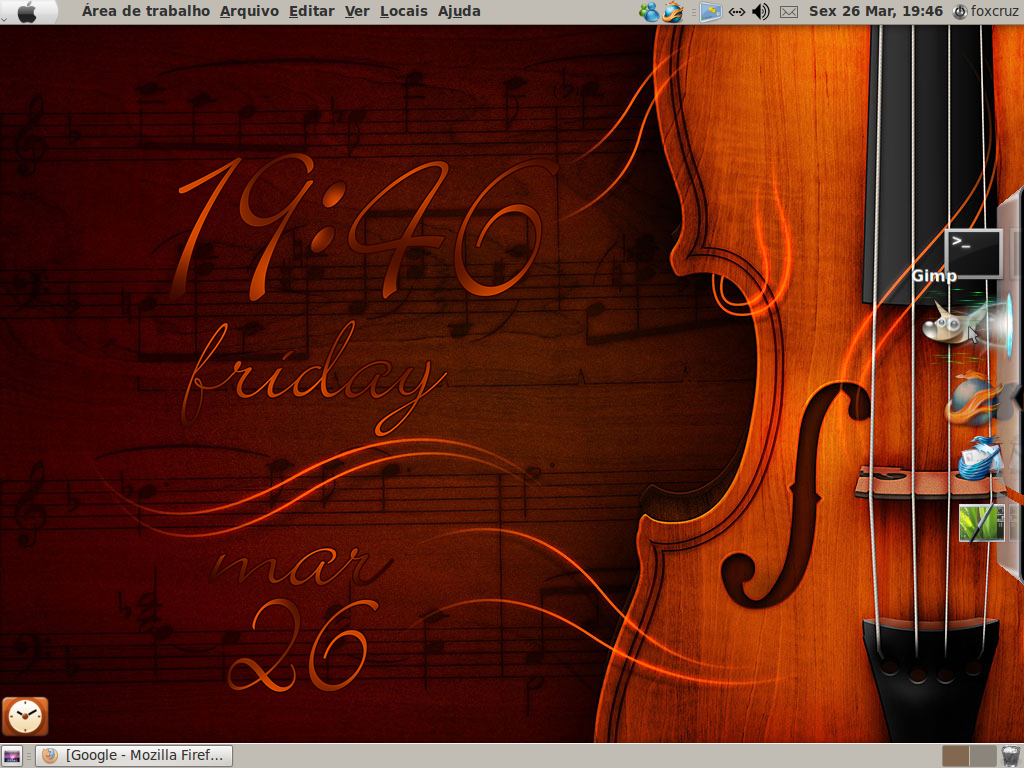Viewport: 1024px width, 768px height.
Task: Click the flaming globe icon in the top panel
Action: pyautogui.click(x=672, y=12)
